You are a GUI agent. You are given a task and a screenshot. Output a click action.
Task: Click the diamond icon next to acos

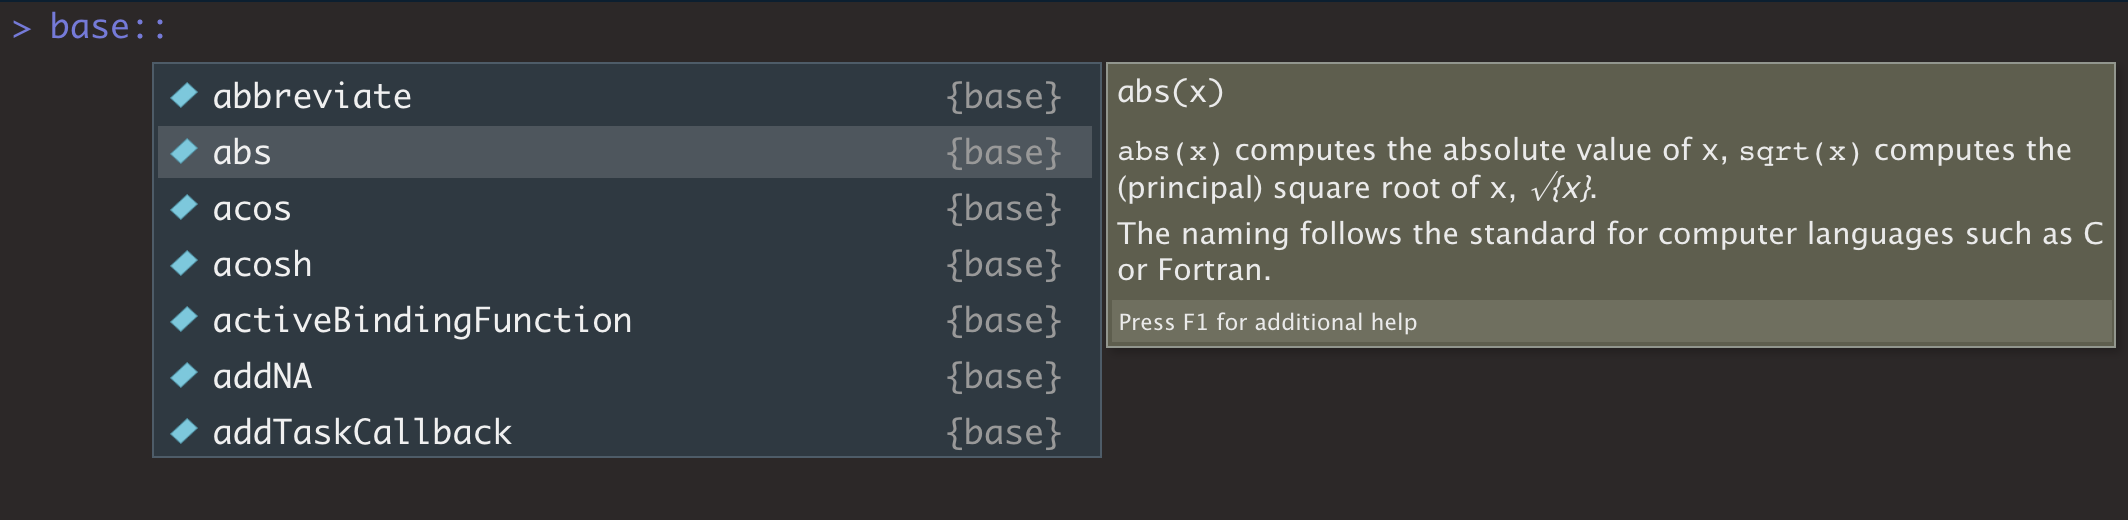pyautogui.click(x=184, y=208)
